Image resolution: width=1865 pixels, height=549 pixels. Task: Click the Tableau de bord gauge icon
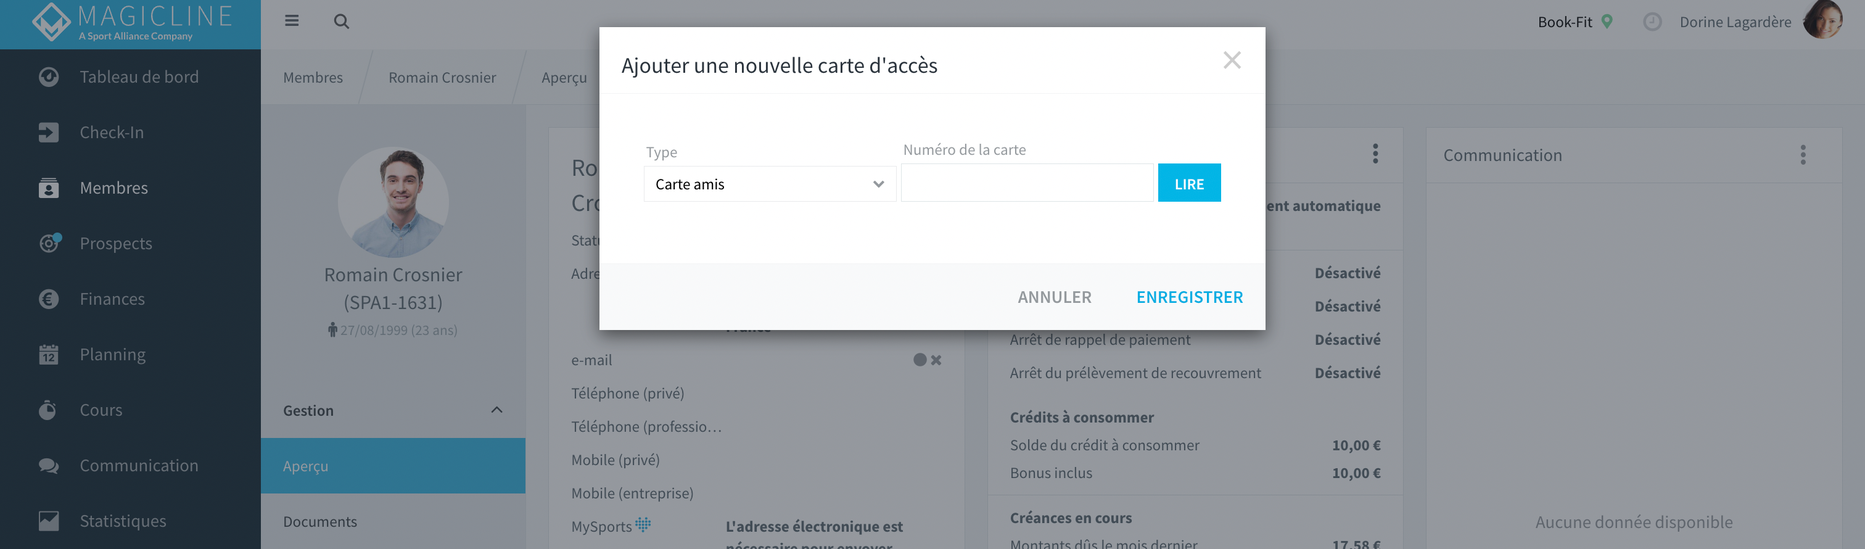(x=48, y=77)
